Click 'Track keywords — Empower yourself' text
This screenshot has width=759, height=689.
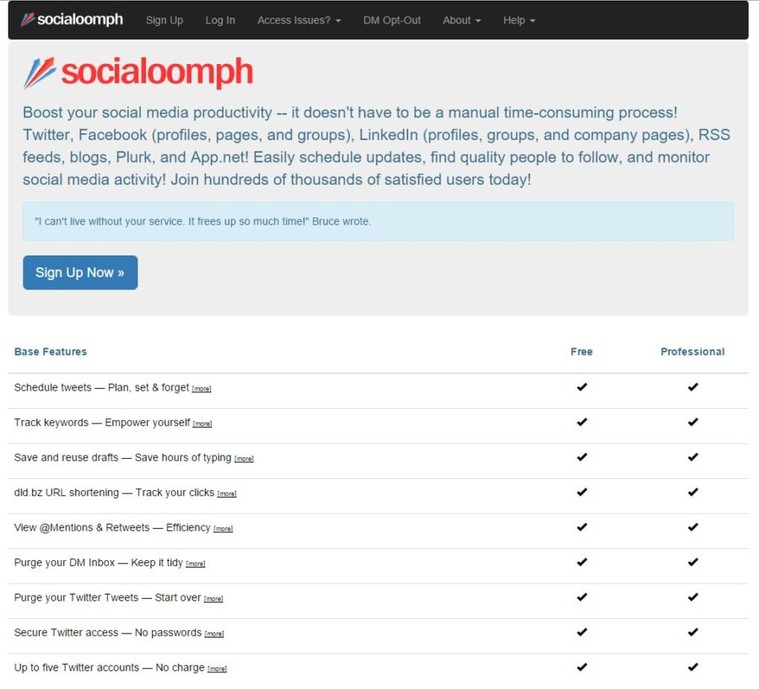pos(102,422)
